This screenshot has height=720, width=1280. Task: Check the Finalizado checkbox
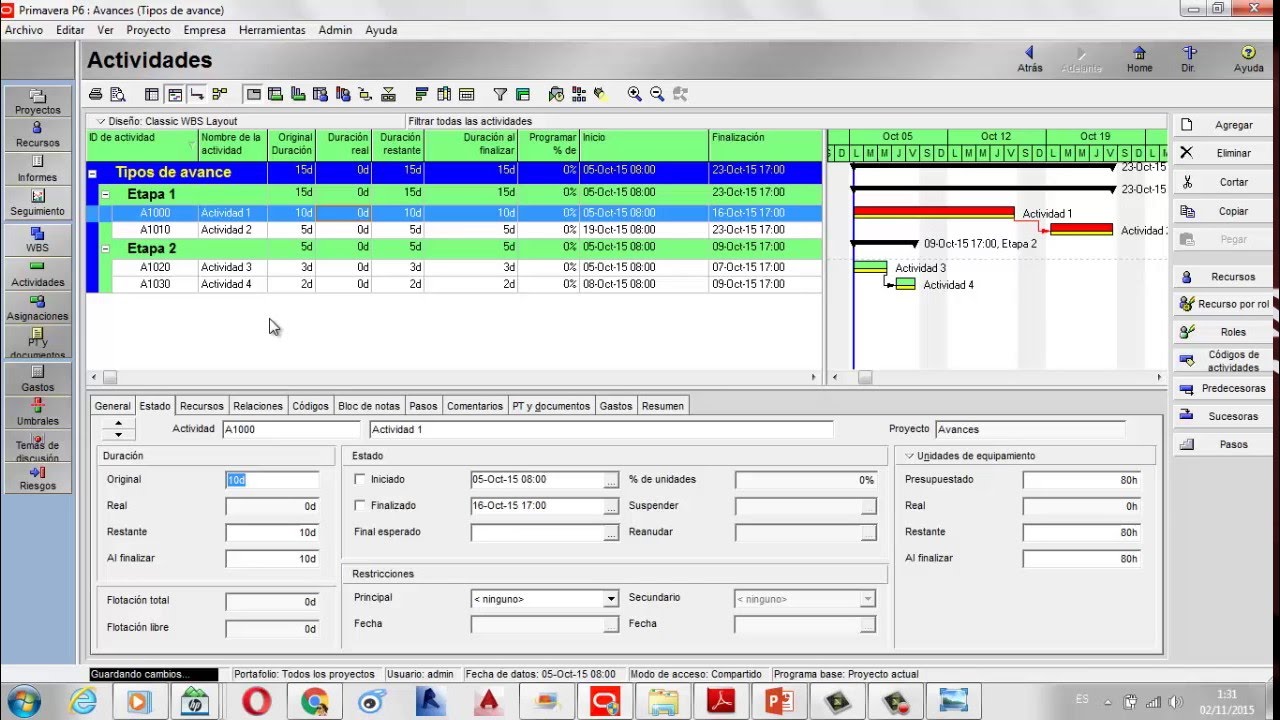pyautogui.click(x=360, y=506)
